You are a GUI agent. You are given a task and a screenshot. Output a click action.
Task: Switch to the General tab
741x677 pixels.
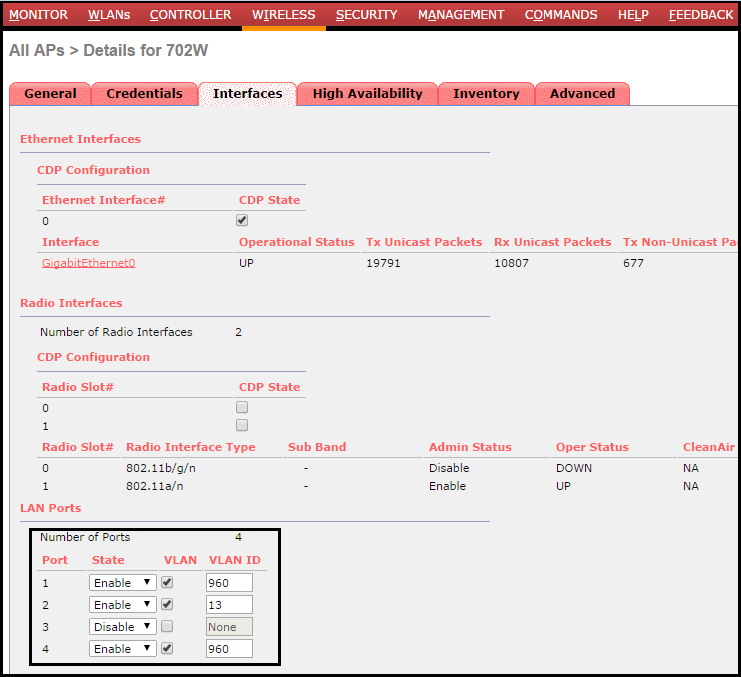tap(50, 94)
